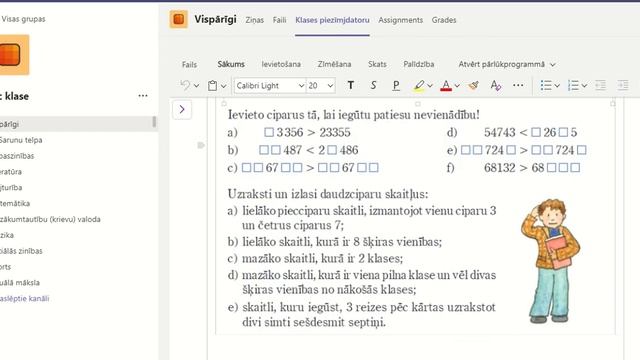Open the Vizuālā māksla channel
Viewport: 640px width, 360px height.
20,282
